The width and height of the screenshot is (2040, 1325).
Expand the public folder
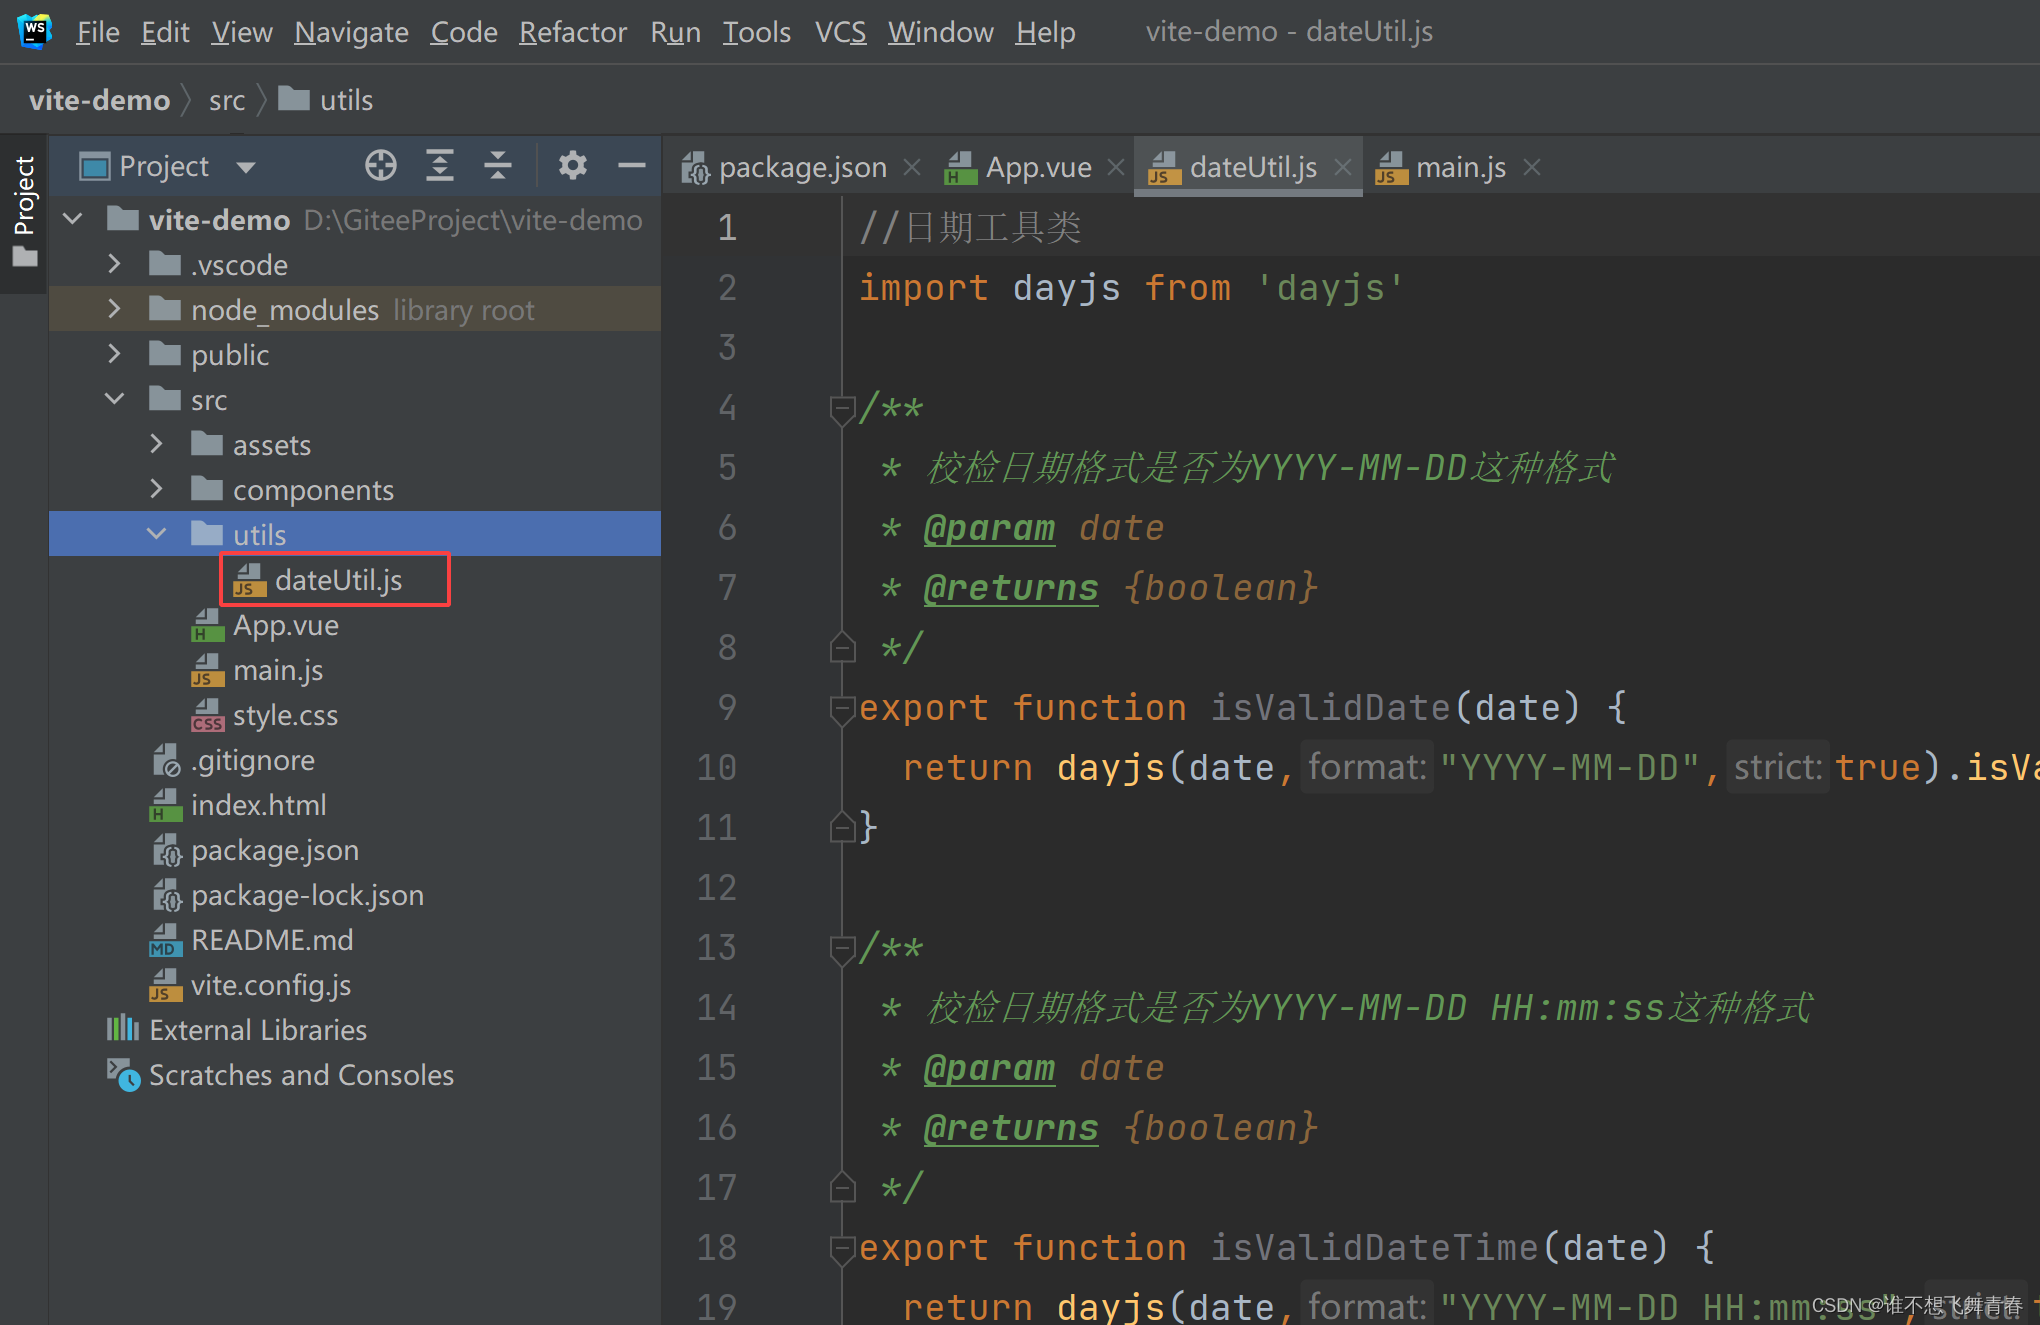(114, 354)
